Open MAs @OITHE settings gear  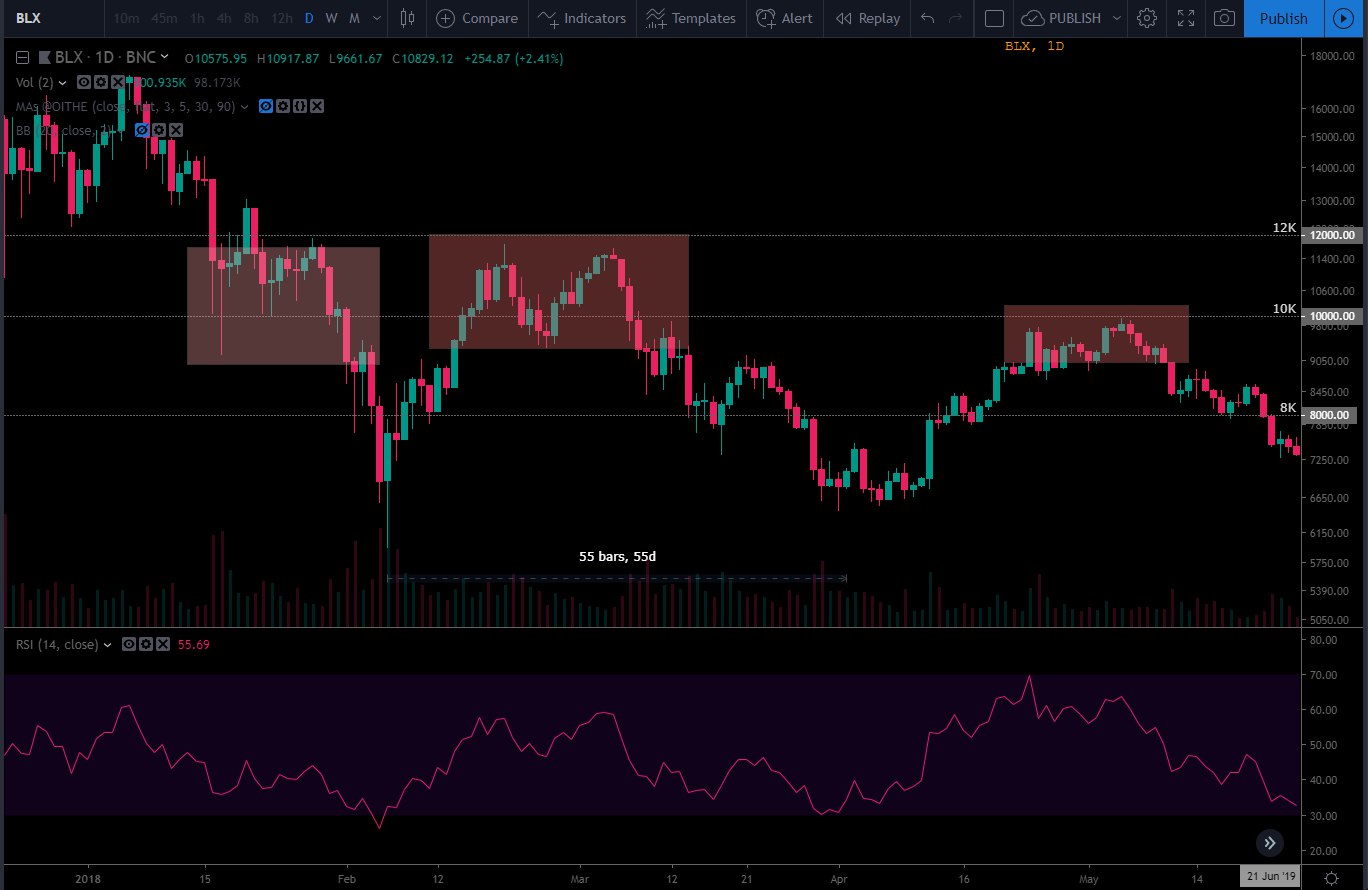(283, 106)
